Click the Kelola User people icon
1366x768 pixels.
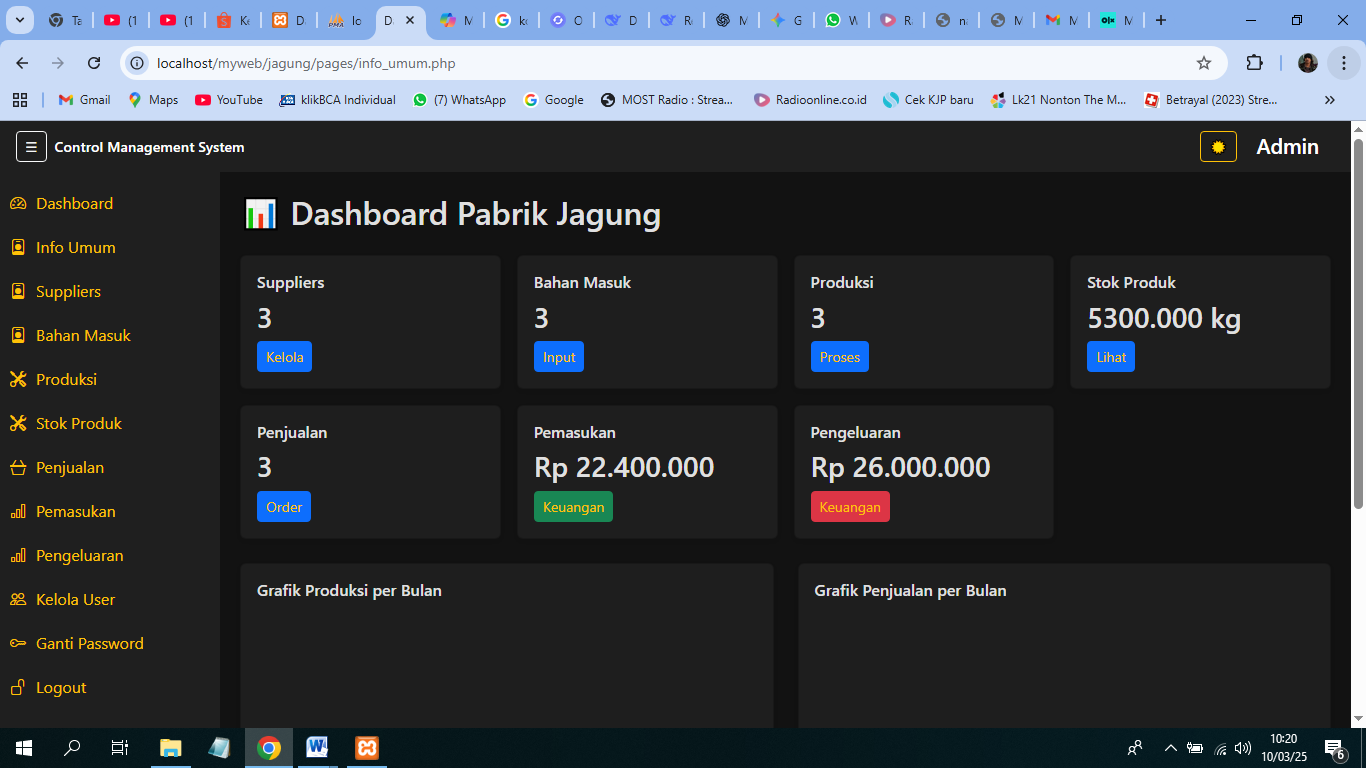click(x=18, y=600)
